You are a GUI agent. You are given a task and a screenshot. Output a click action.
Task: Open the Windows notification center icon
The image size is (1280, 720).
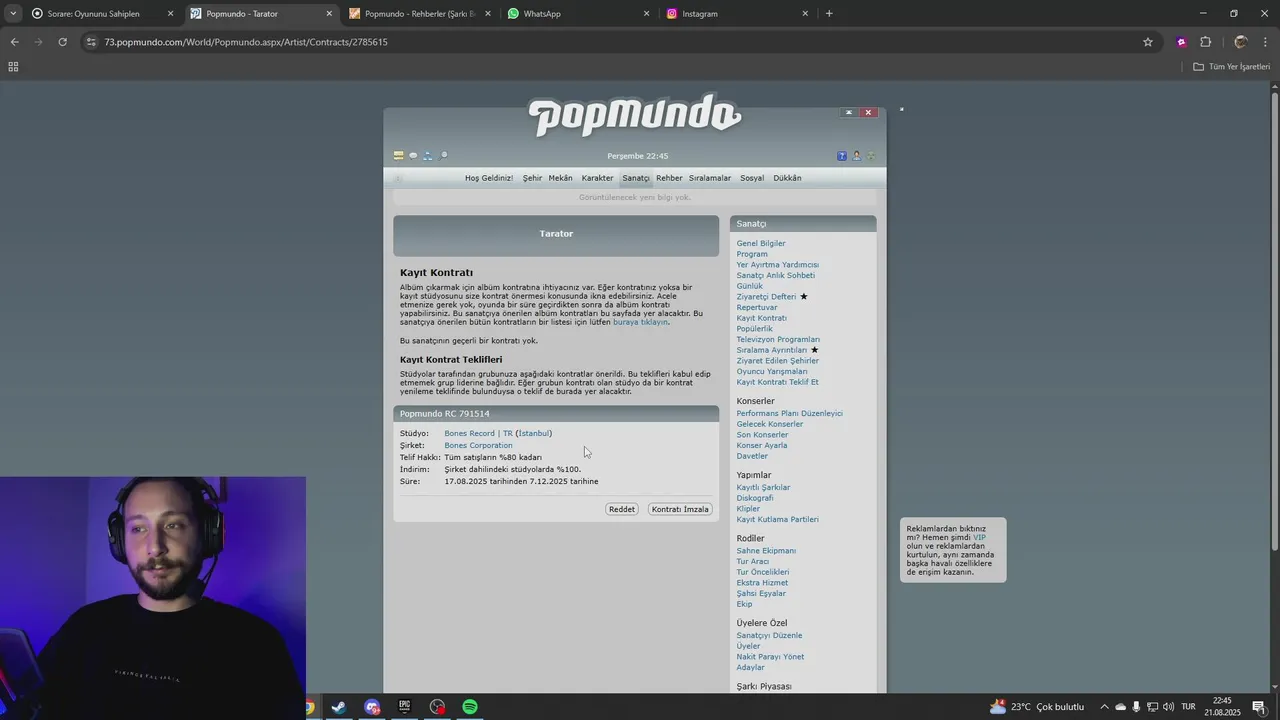tap(1259, 707)
